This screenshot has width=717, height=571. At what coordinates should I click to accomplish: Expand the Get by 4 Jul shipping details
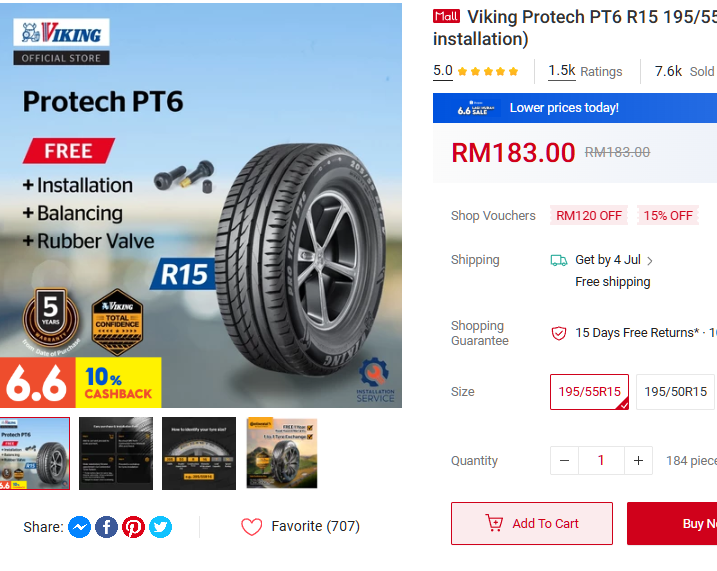click(650, 261)
